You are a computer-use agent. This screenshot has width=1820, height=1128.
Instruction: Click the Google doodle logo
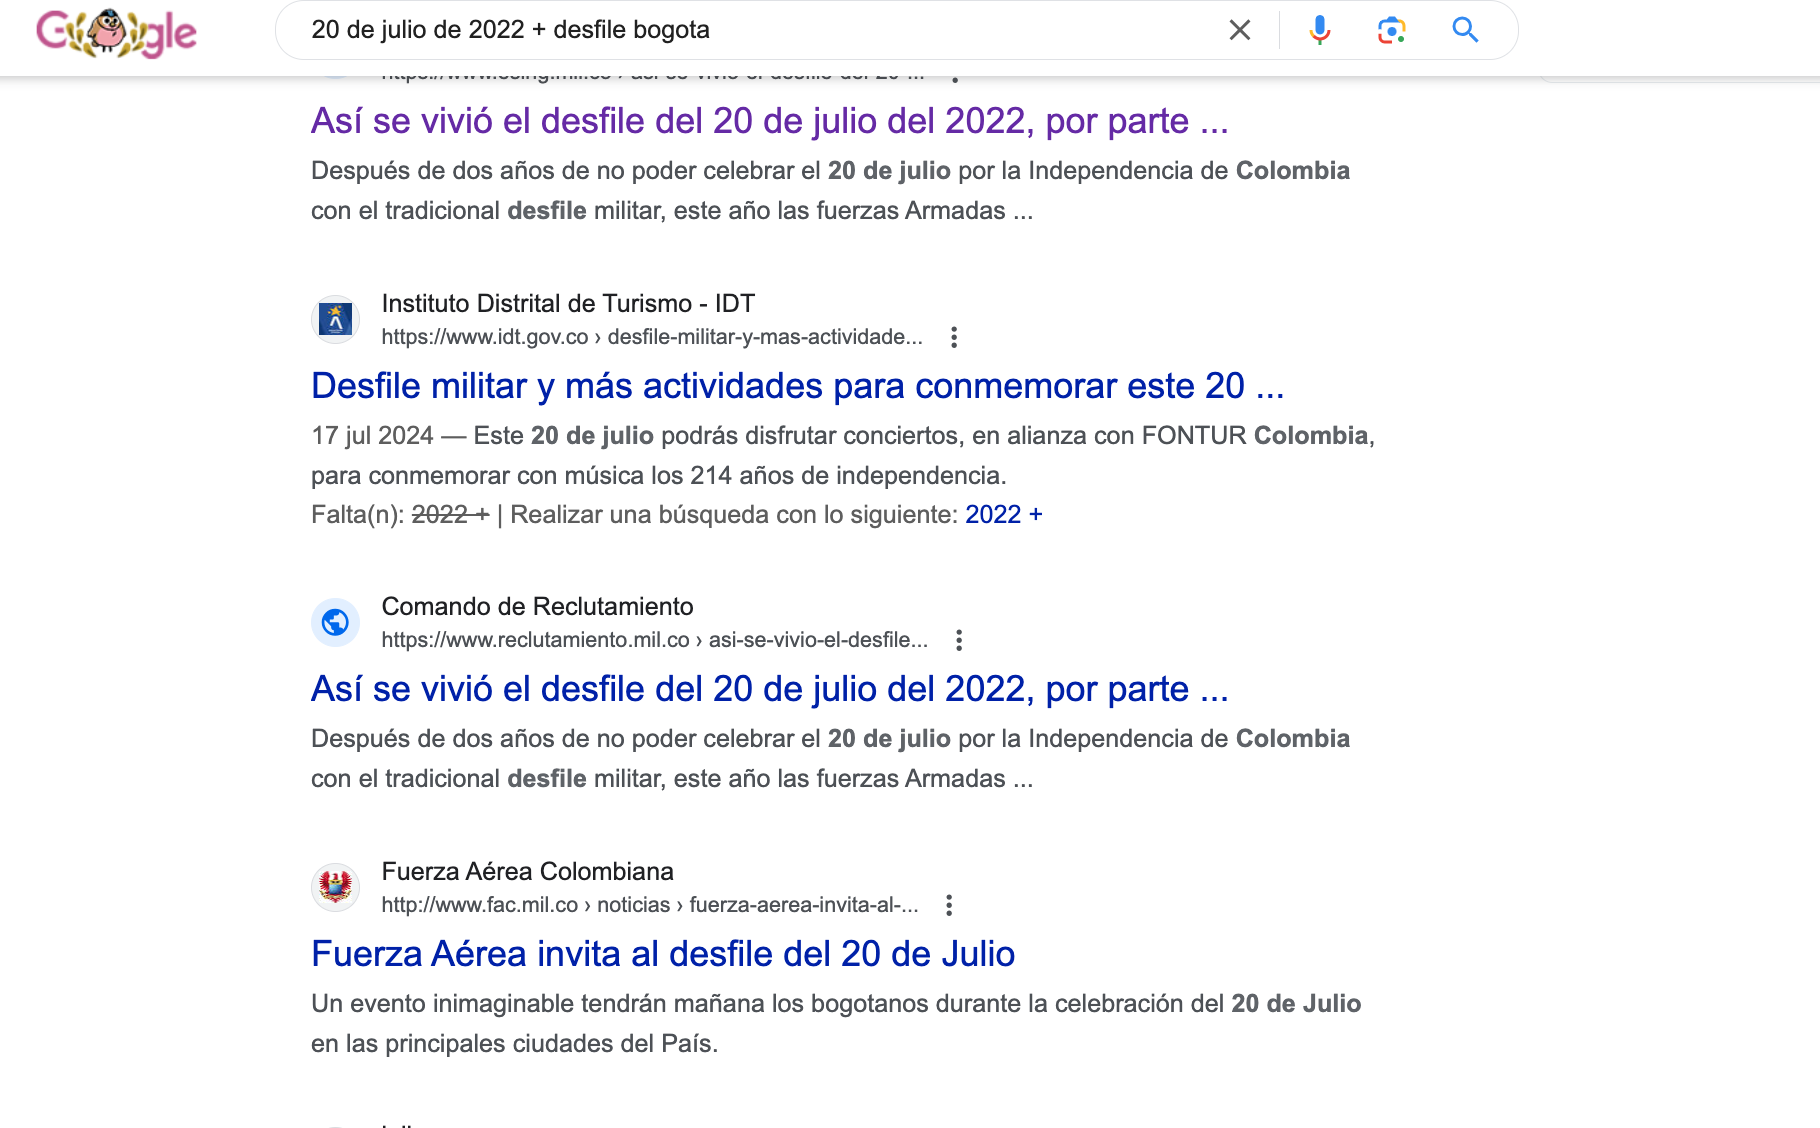(x=116, y=32)
